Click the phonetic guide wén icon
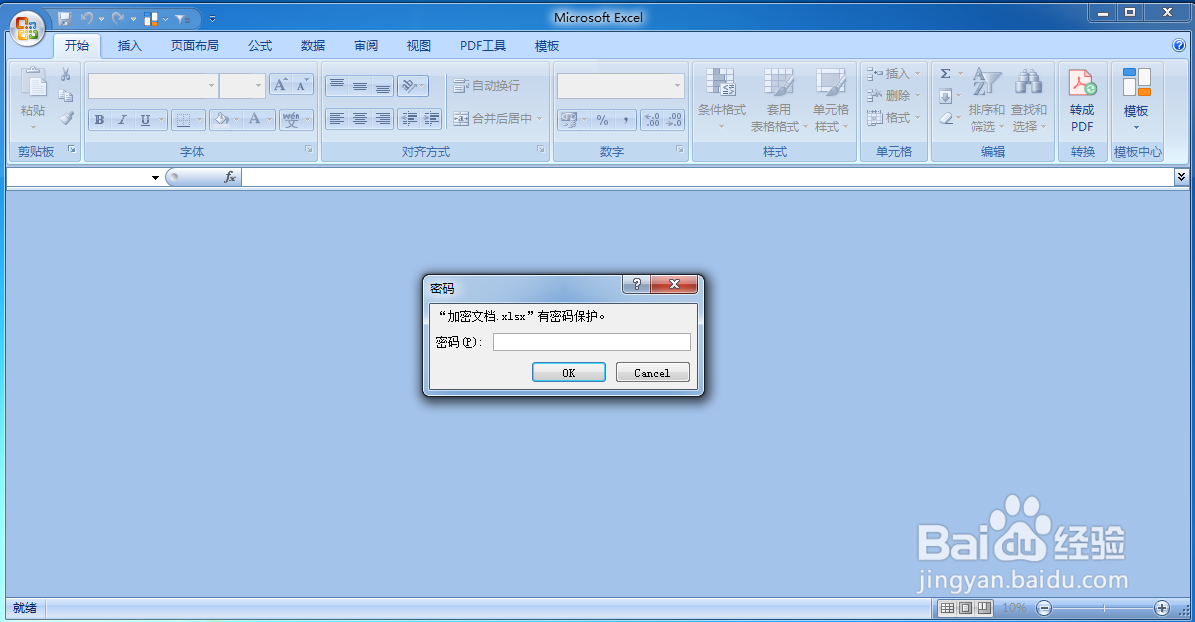Image resolution: width=1195 pixels, height=622 pixels. (x=291, y=120)
